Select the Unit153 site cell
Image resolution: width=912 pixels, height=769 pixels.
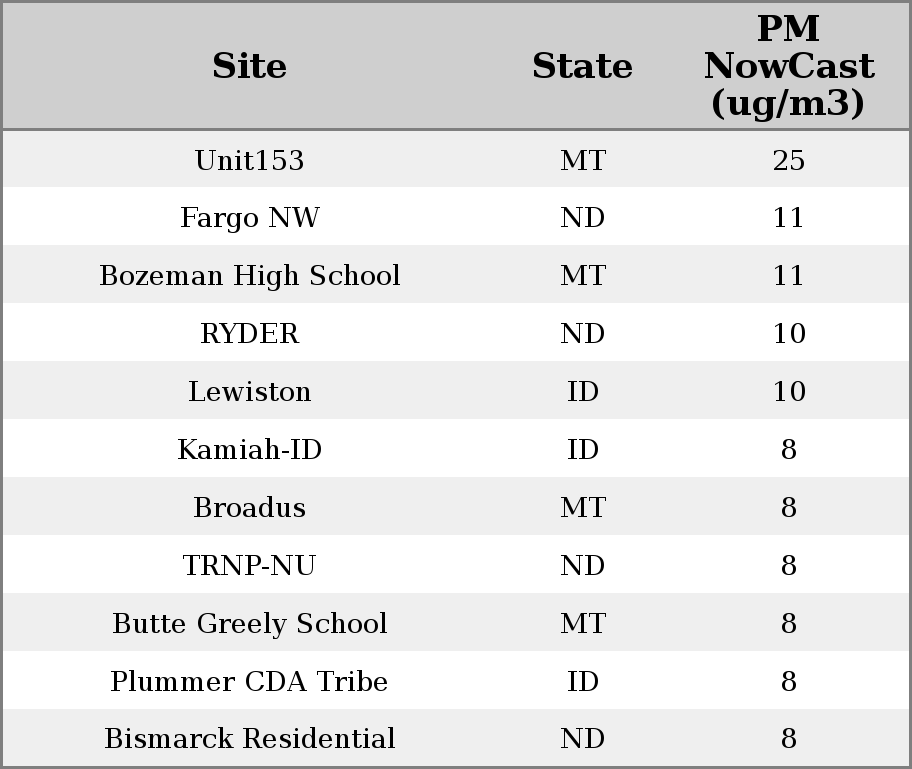[249, 160]
